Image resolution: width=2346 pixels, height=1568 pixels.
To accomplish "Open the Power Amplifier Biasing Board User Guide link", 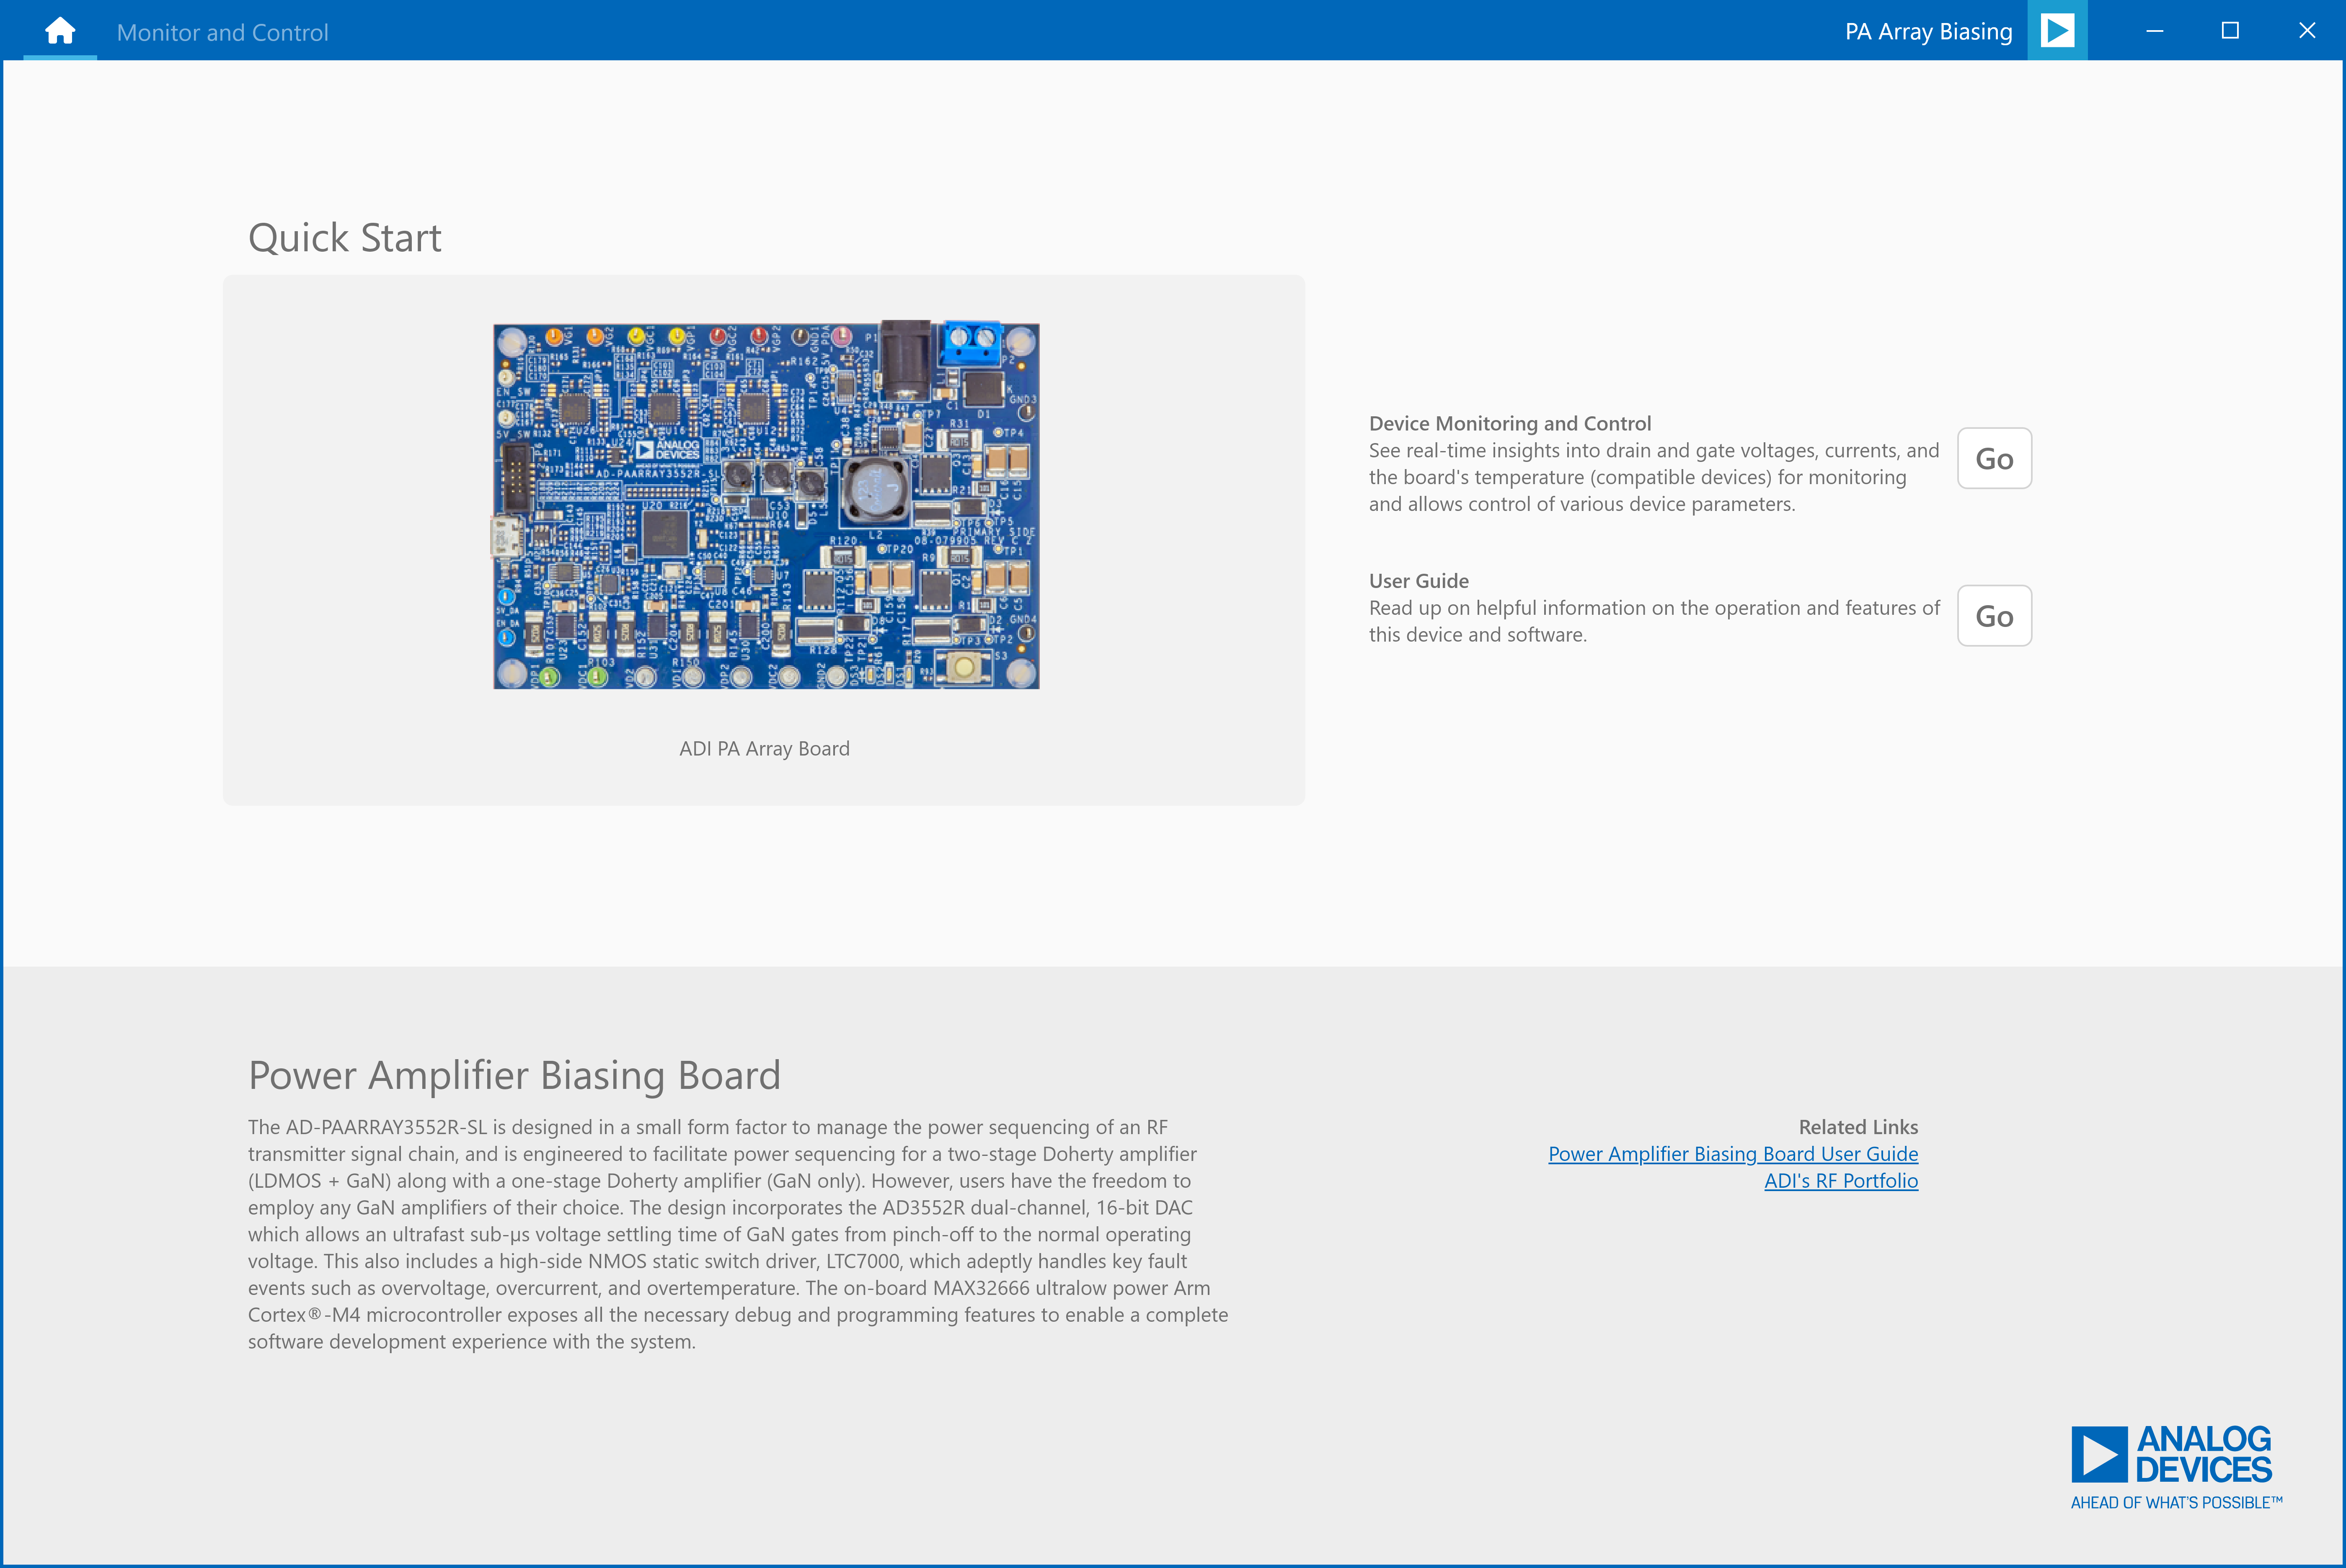I will [1733, 1153].
